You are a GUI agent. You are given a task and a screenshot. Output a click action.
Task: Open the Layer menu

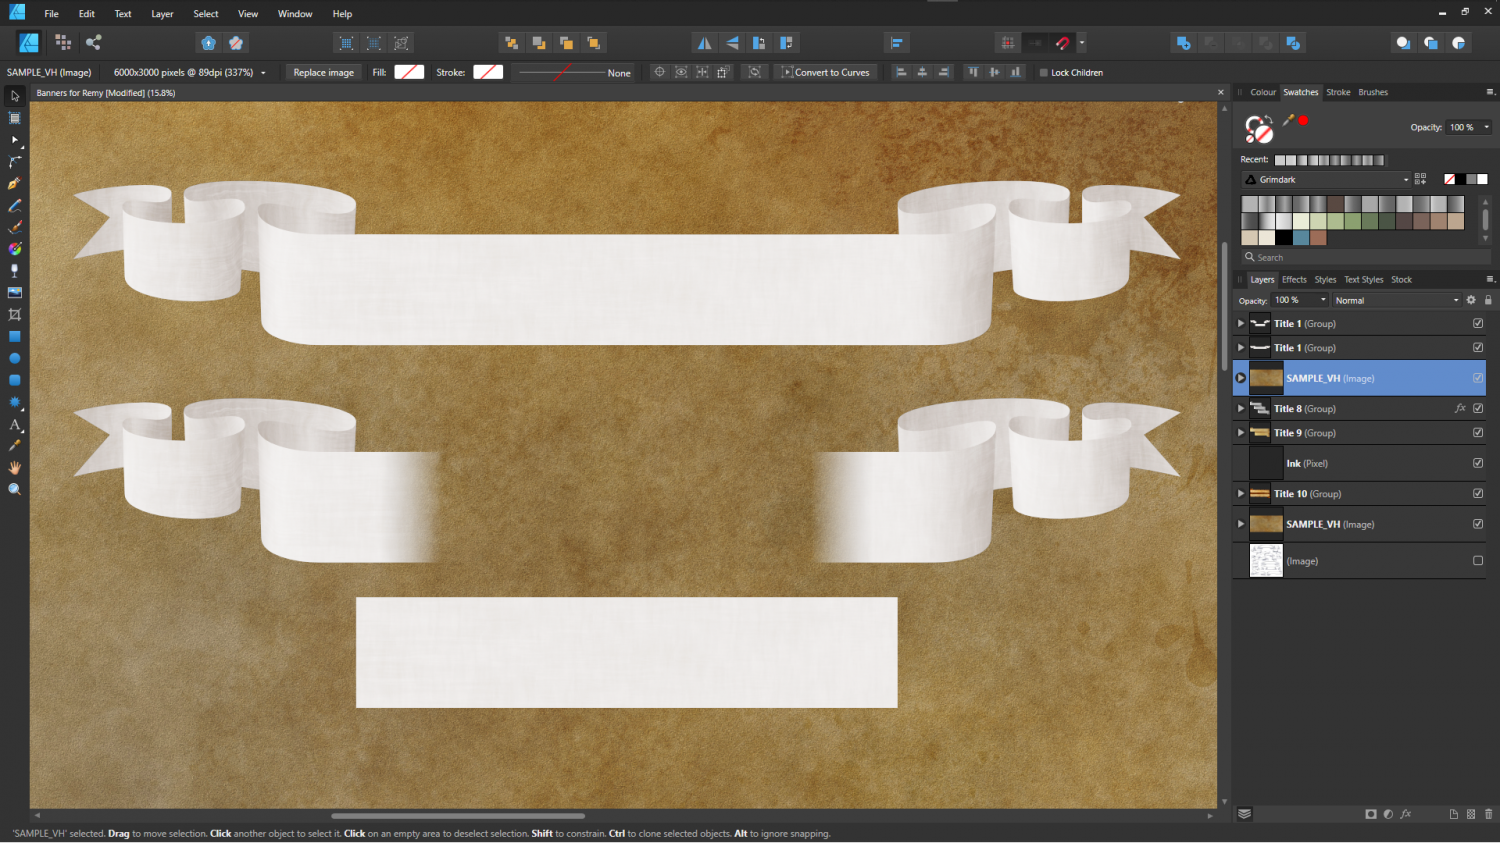coord(162,14)
